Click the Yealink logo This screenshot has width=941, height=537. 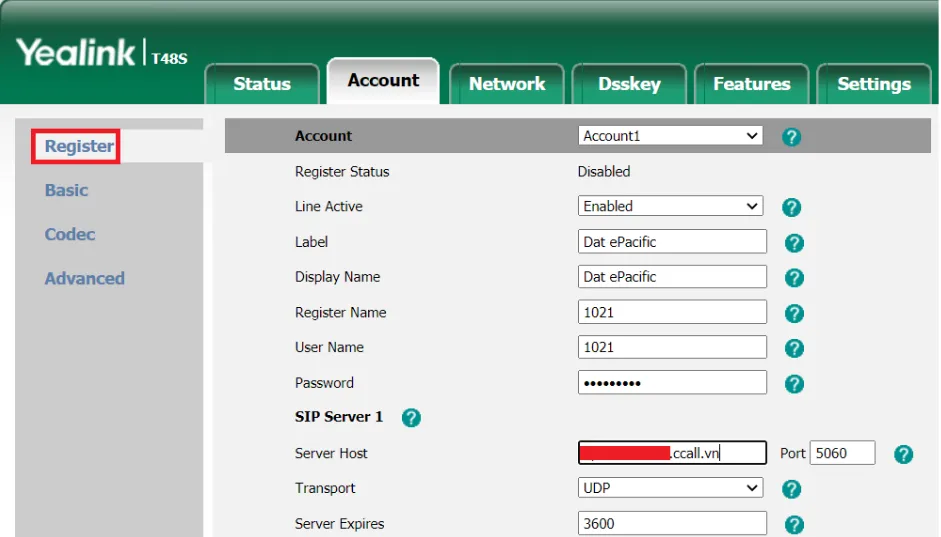pyautogui.click(x=76, y=52)
